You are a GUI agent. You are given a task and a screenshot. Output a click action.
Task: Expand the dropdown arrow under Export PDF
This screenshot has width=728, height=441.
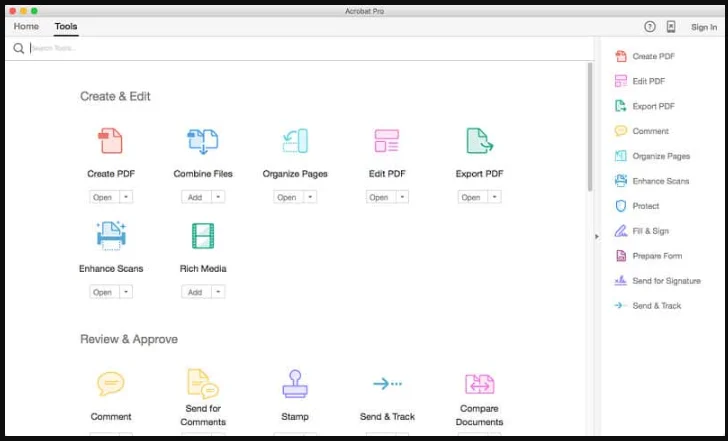click(494, 197)
